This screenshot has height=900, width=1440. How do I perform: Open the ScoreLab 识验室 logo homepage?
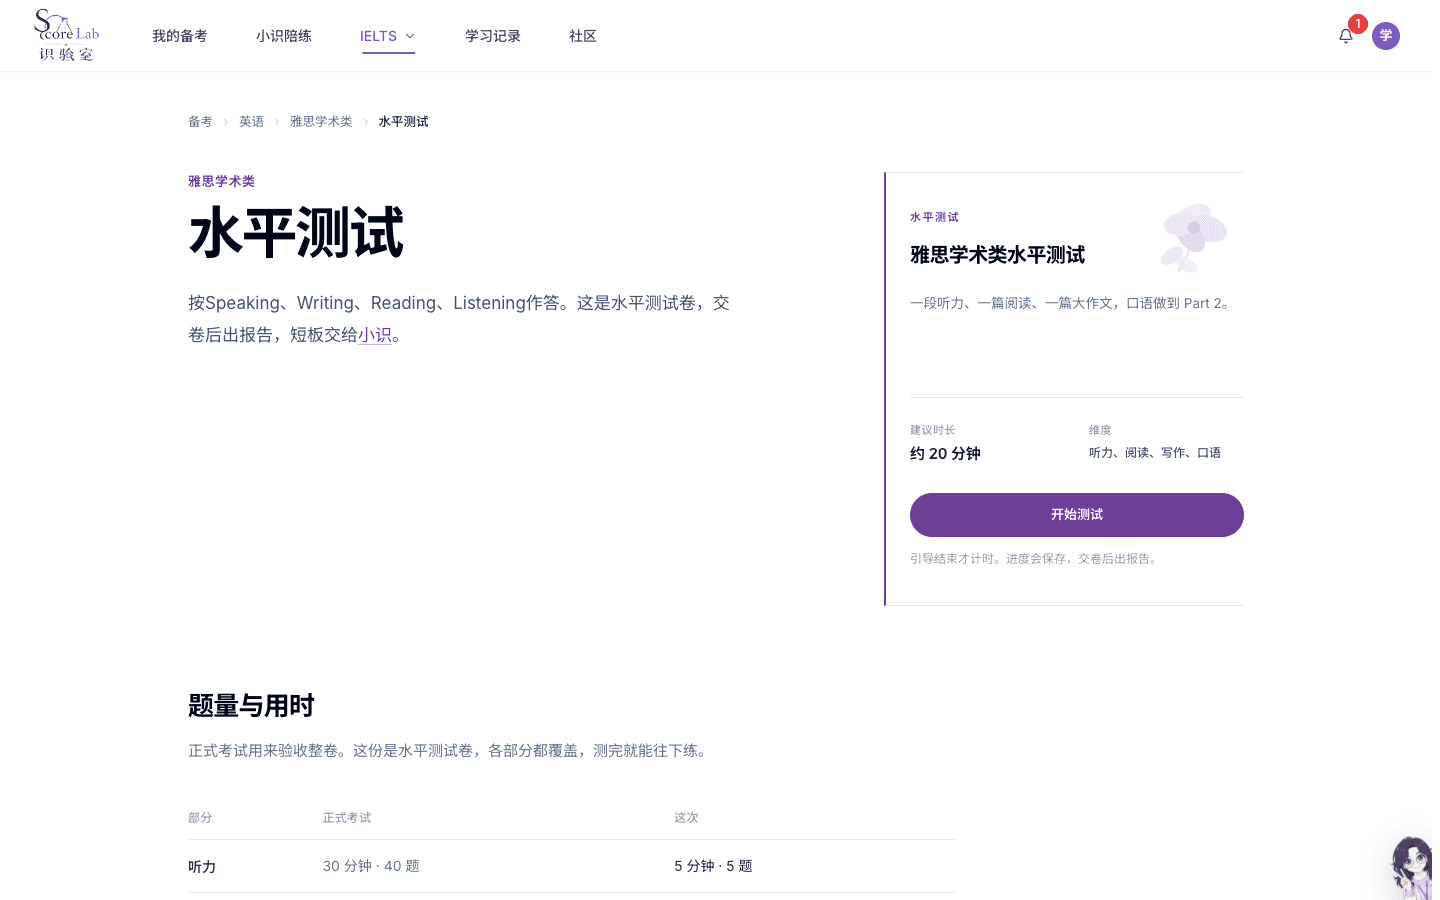pyautogui.click(x=67, y=36)
